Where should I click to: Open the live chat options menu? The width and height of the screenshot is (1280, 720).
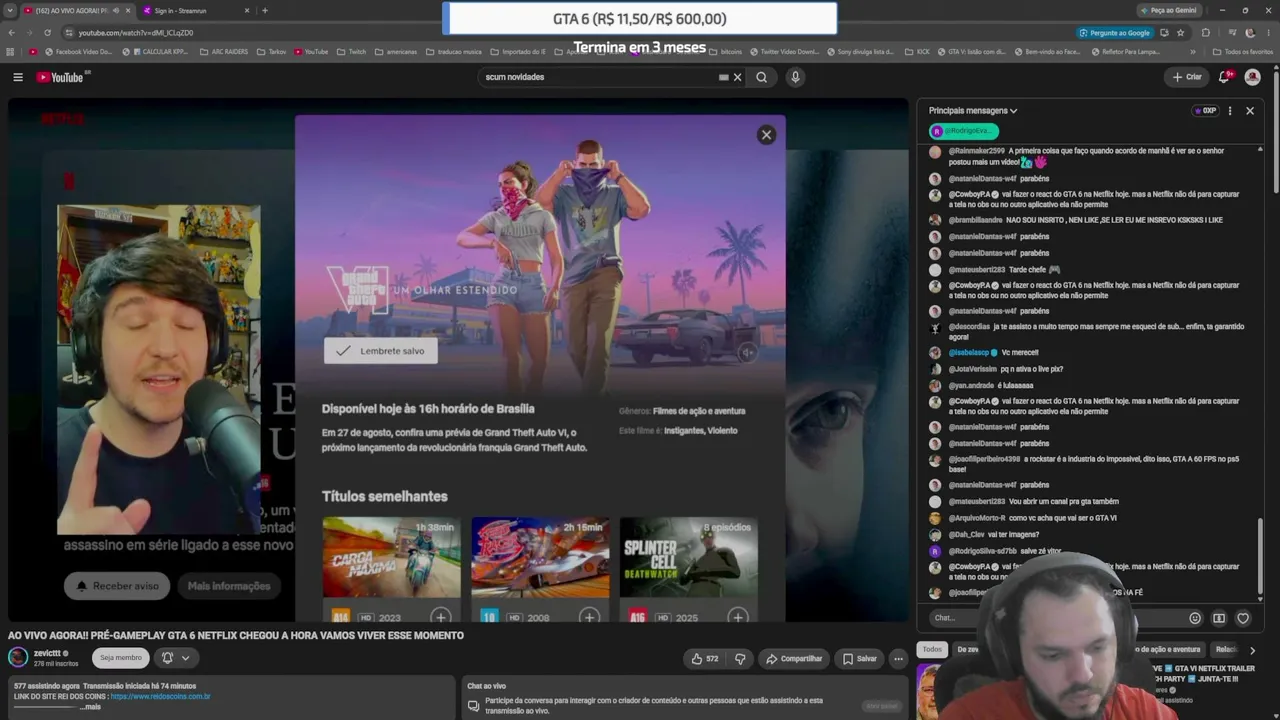click(1230, 111)
